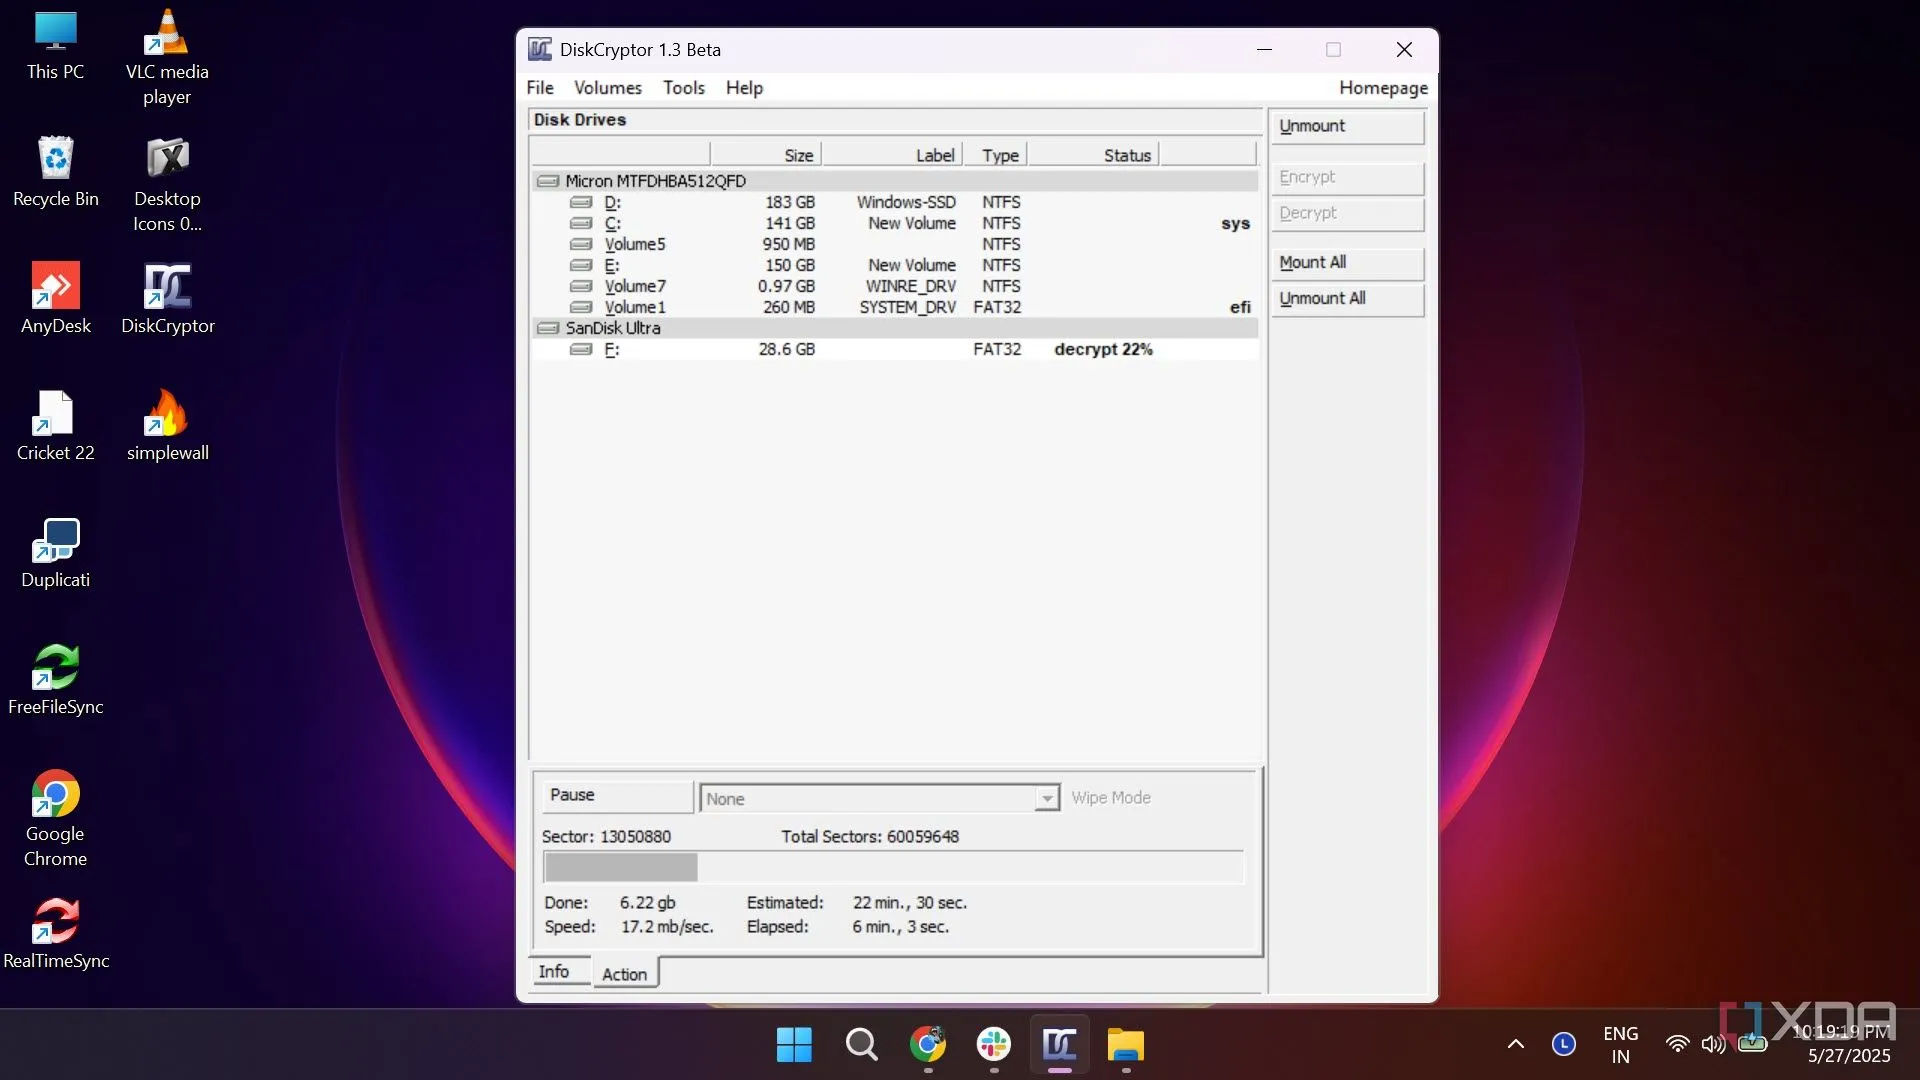Open simplewall desktop shortcut

[x=167, y=414]
